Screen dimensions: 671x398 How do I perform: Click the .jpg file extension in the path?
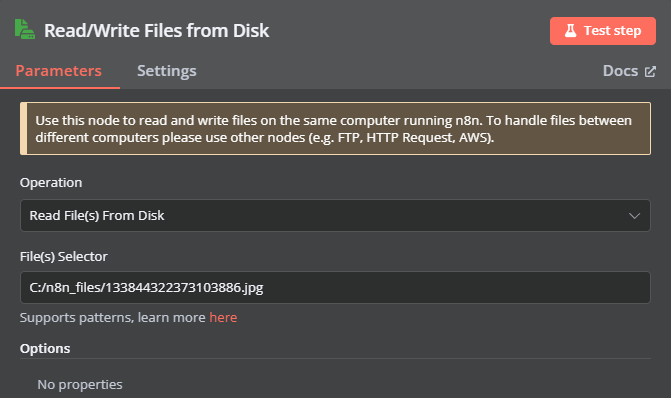tap(252, 288)
